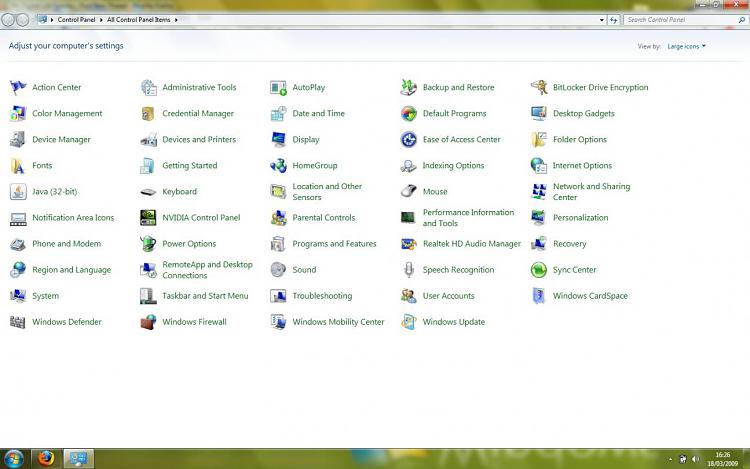Focus the Search Control Panel field
750x469 pixels.
click(x=685, y=20)
